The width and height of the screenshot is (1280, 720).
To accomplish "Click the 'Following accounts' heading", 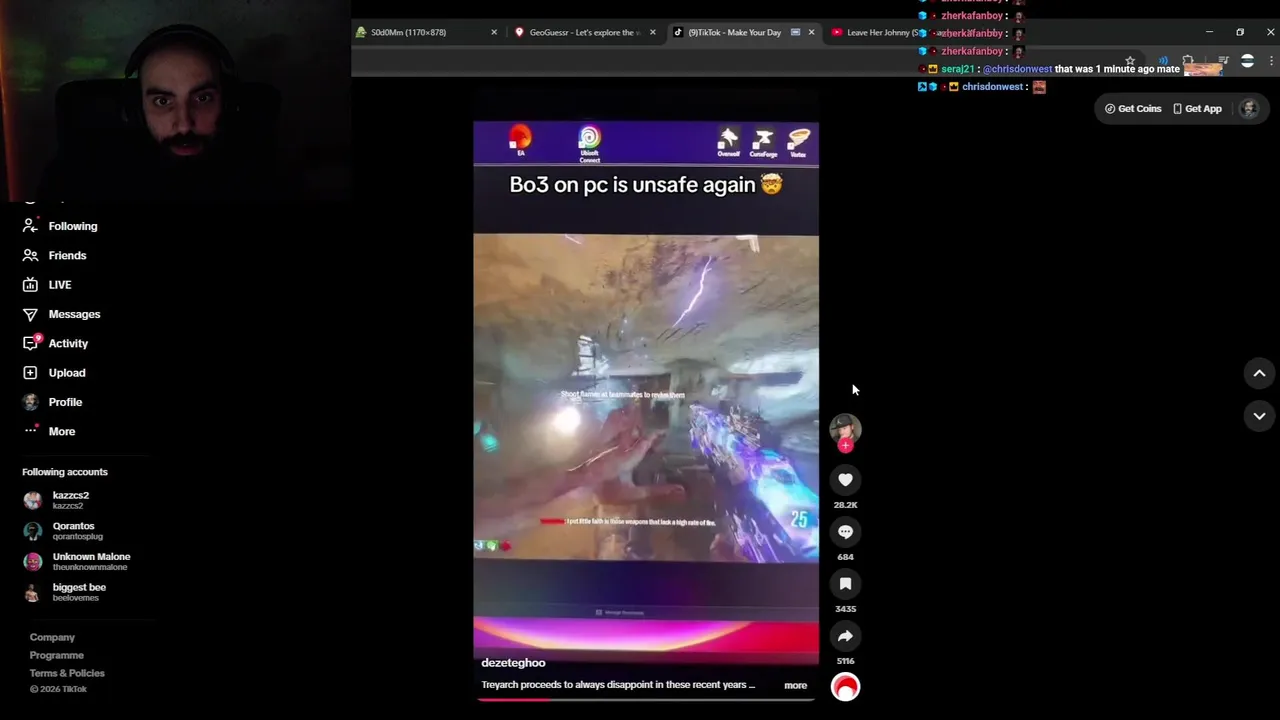I will coord(65,472).
